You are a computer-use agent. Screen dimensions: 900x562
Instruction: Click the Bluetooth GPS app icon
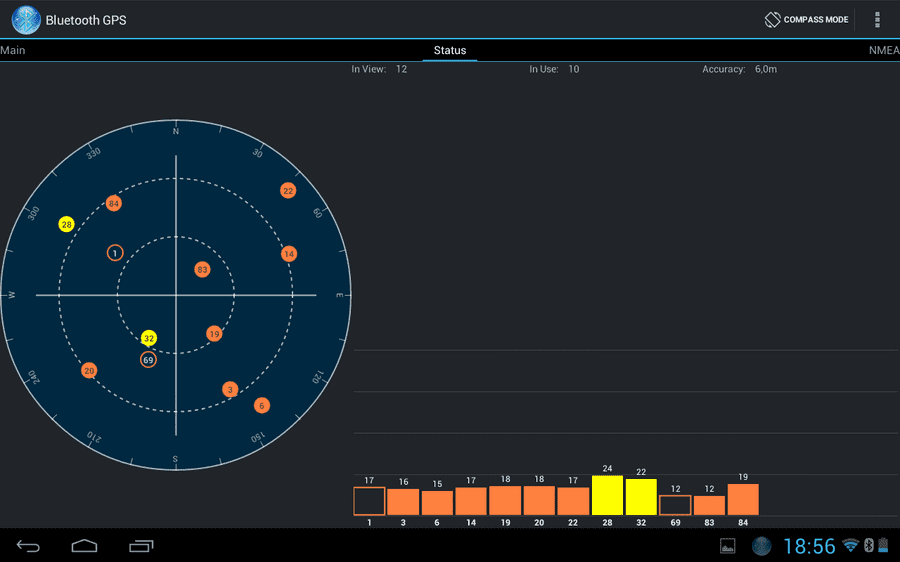point(26,20)
